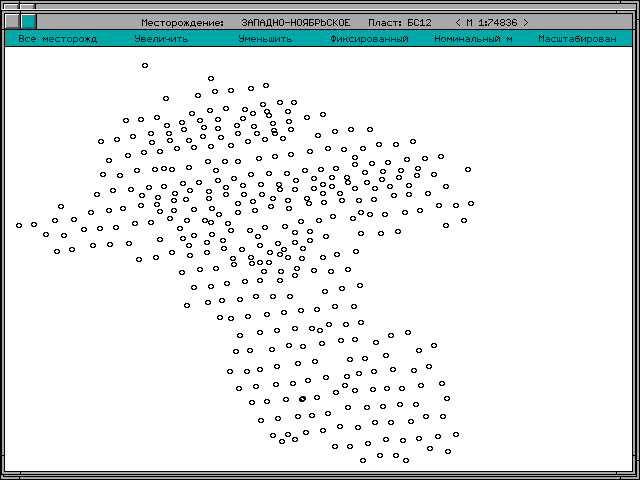Viewport: 640px width, 480px height.
Task: Open the Масштабирован menu item
Action: click(x=577, y=39)
